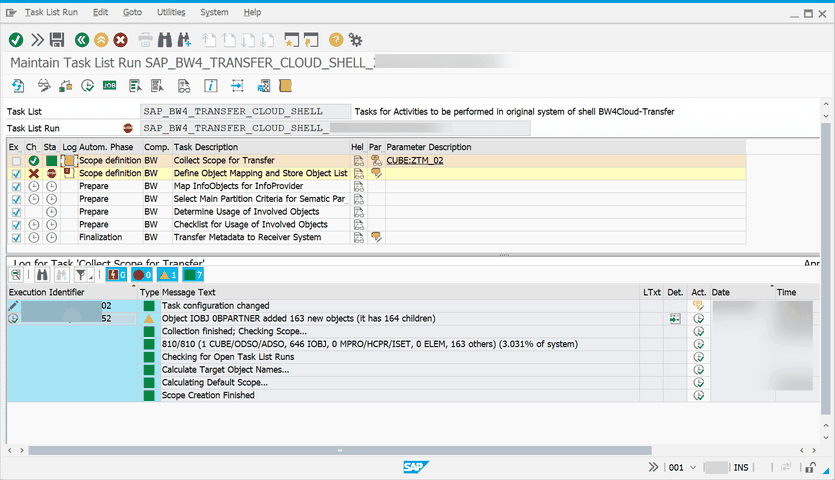Click the Display/Change glasses-pencil icon

(44, 86)
